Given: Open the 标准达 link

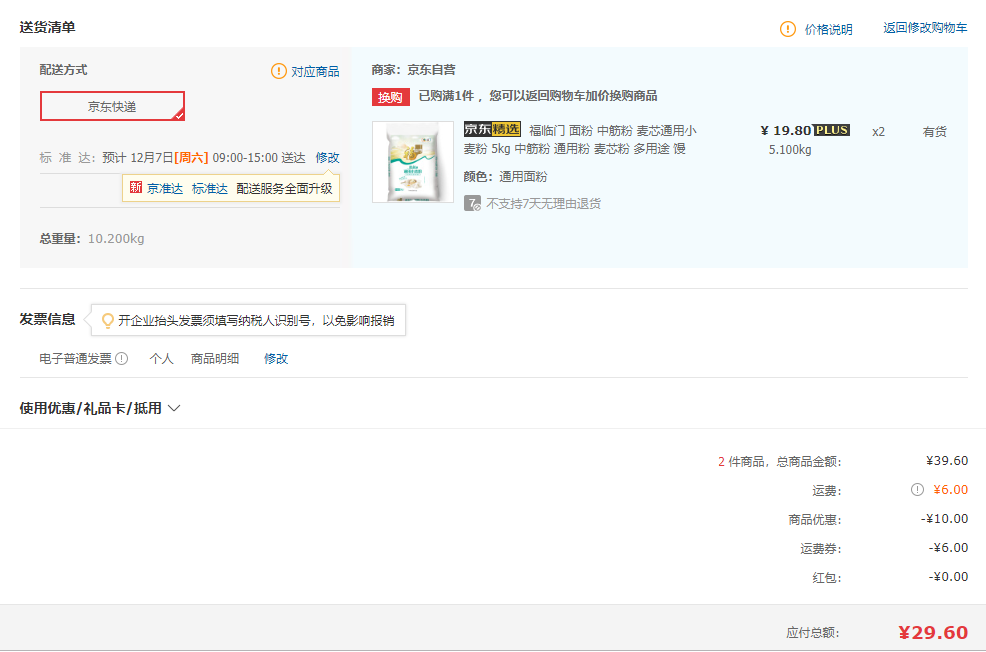Looking at the screenshot, I should click(209, 189).
